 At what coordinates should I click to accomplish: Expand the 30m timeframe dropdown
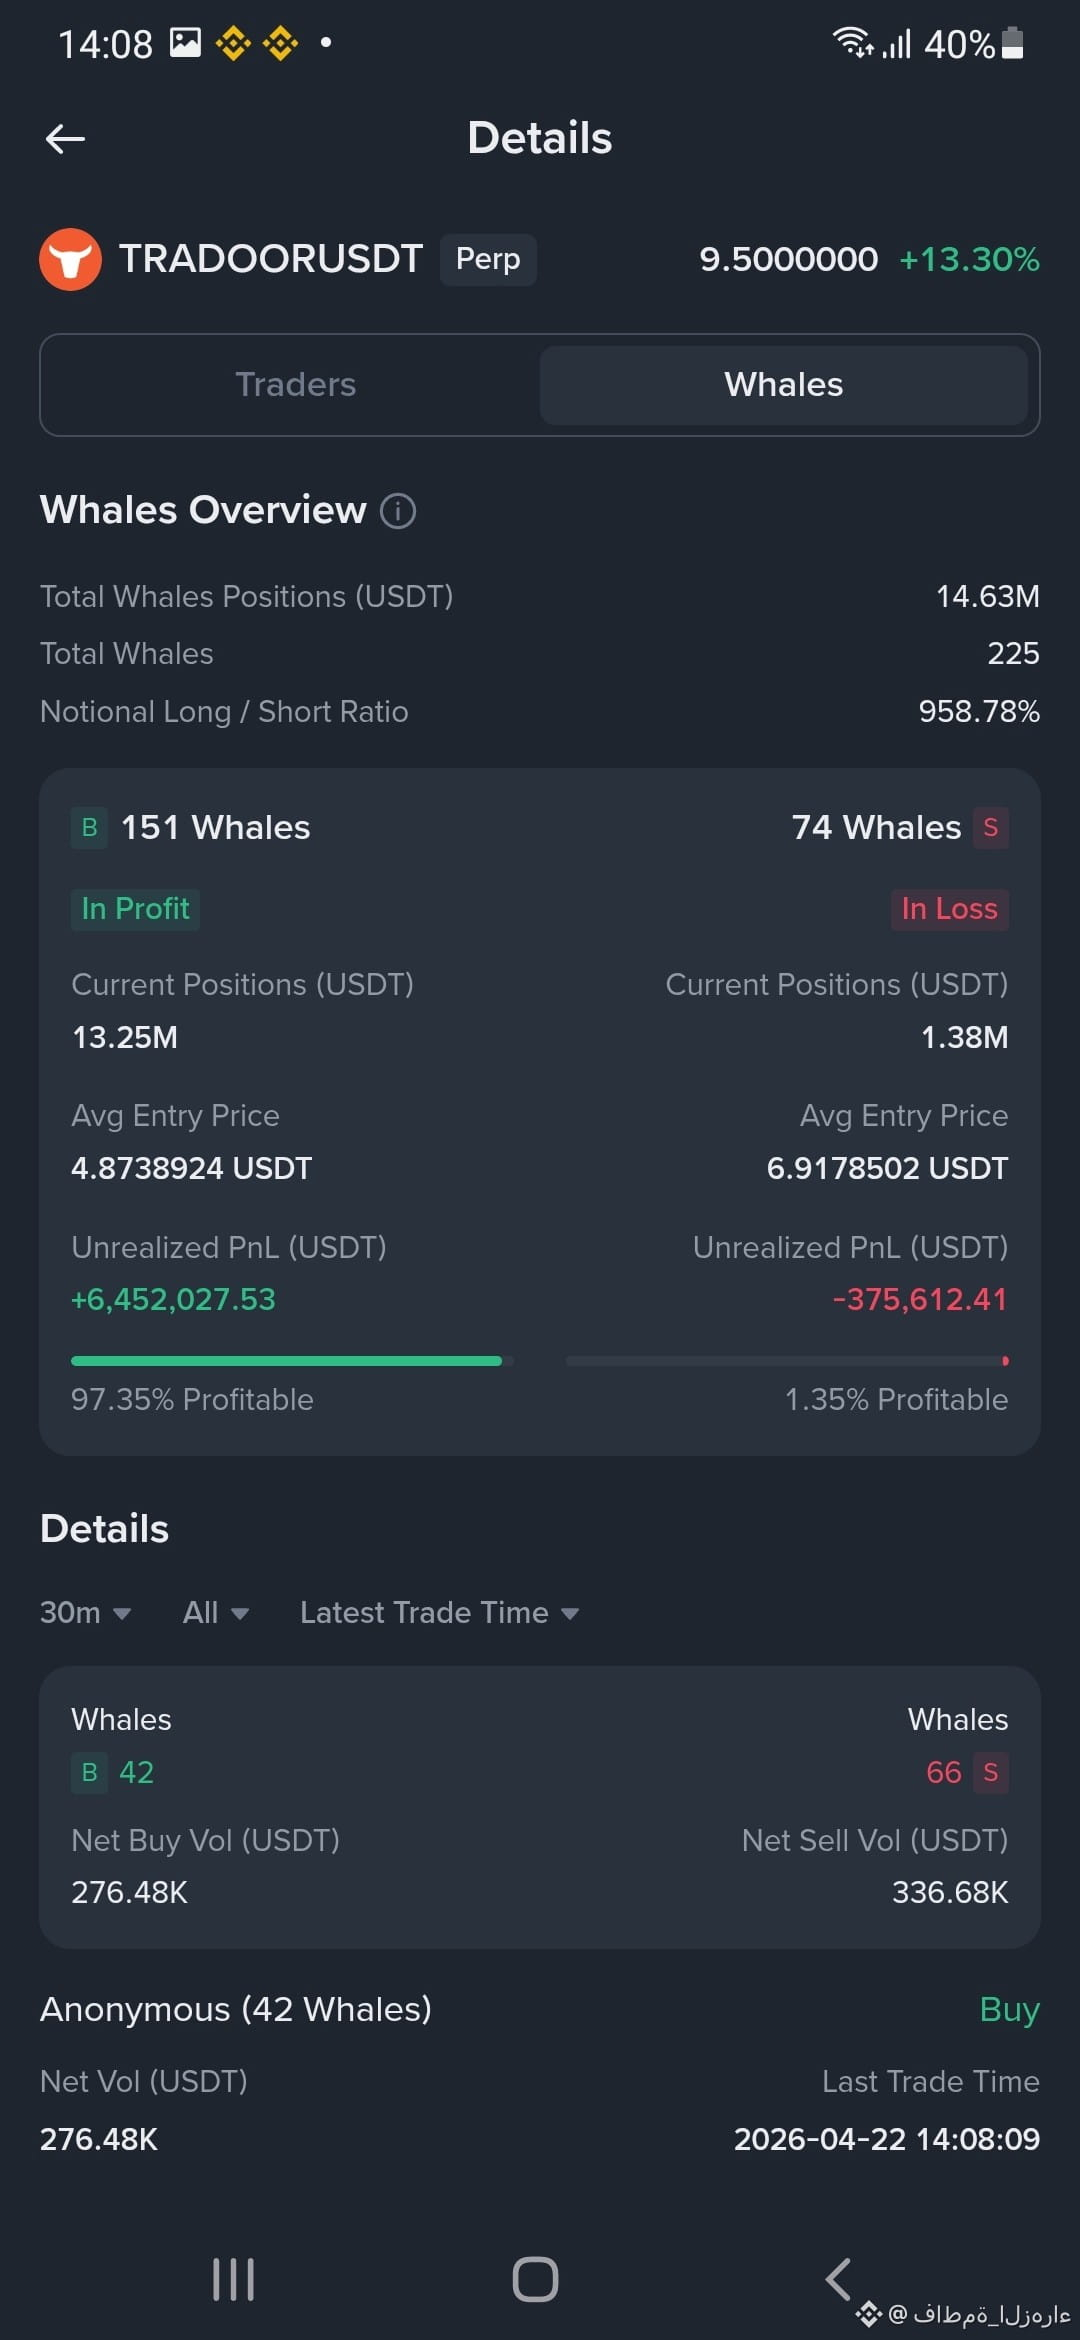coord(86,1613)
